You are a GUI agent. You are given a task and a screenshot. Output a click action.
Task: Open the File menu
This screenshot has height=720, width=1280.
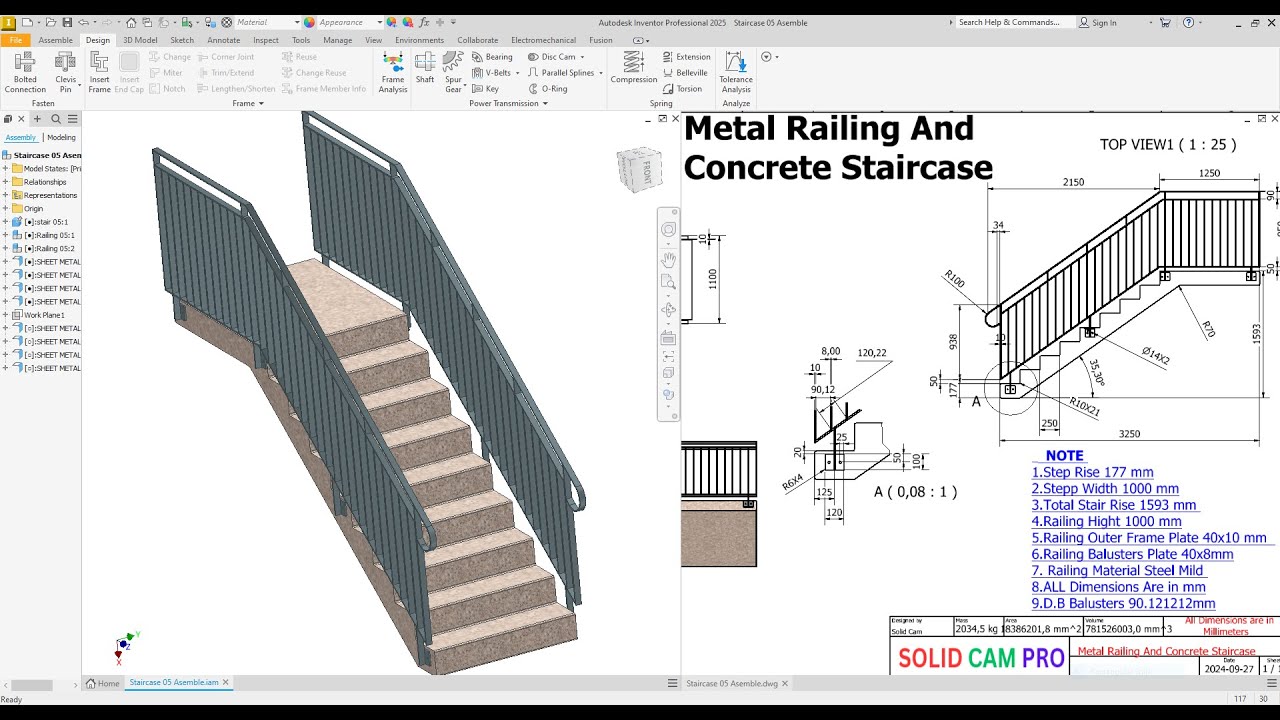pyautogui.click(x=16, y=40)
